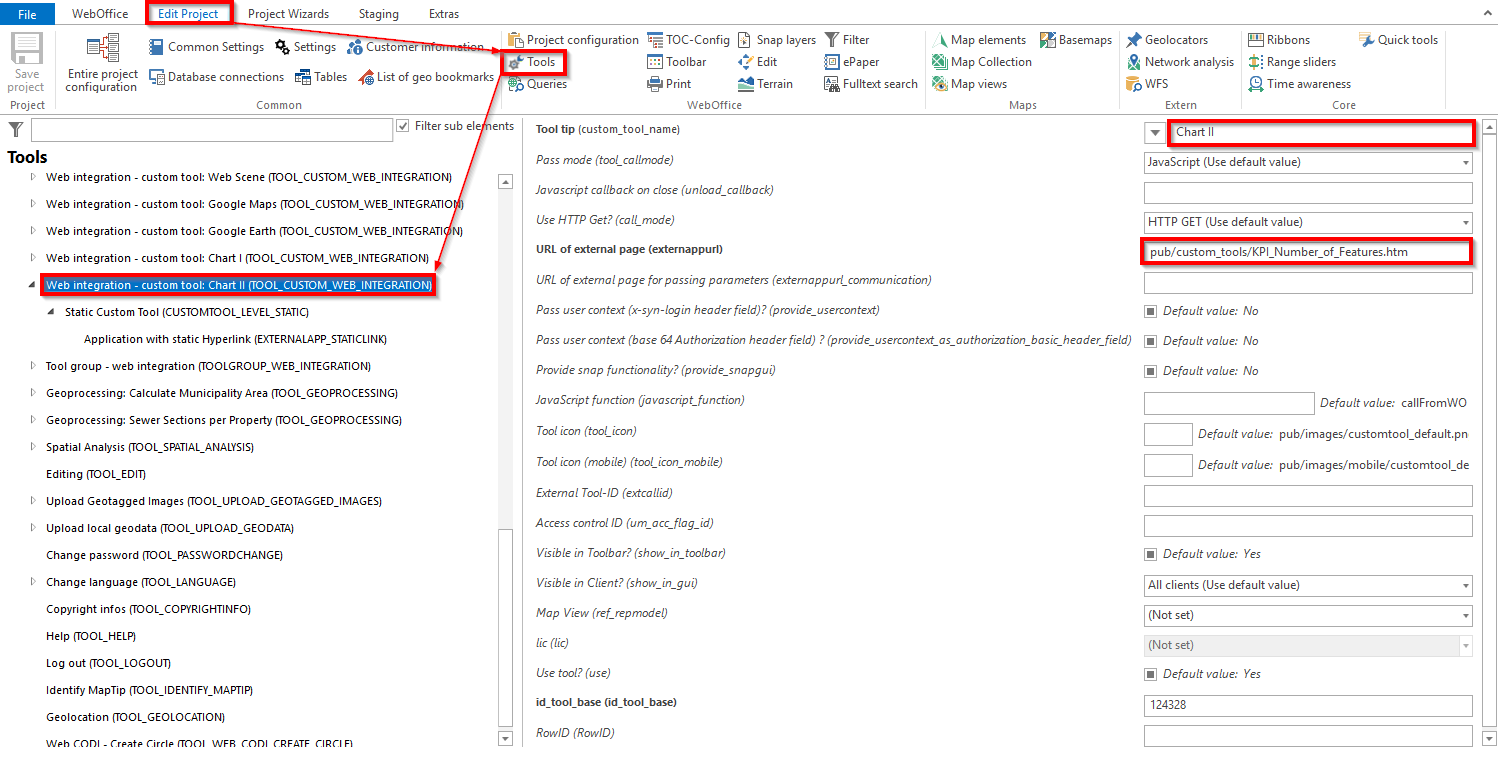Collapse the Chart II custom tool tree node
The width and height of the screenshot is (1498, 759).
click(30, 285)
